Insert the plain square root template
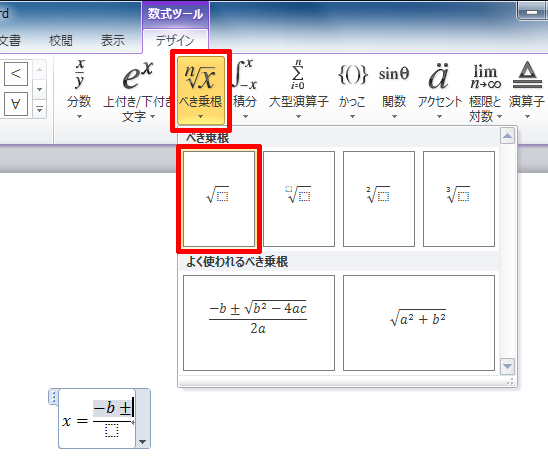The image size is (548, 468). pos(219,199)
